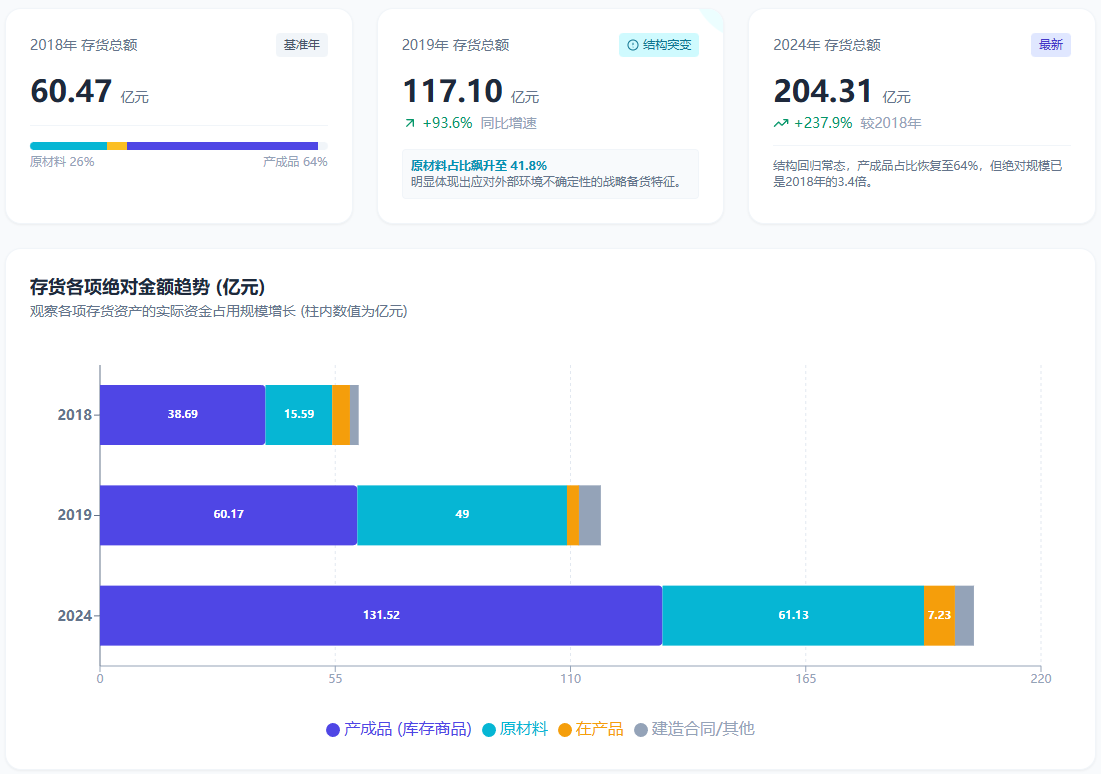This screenshot has height=774, width=1101.
Task: Select the 60.17 bar segment for 2019
Action: point(228,514)
